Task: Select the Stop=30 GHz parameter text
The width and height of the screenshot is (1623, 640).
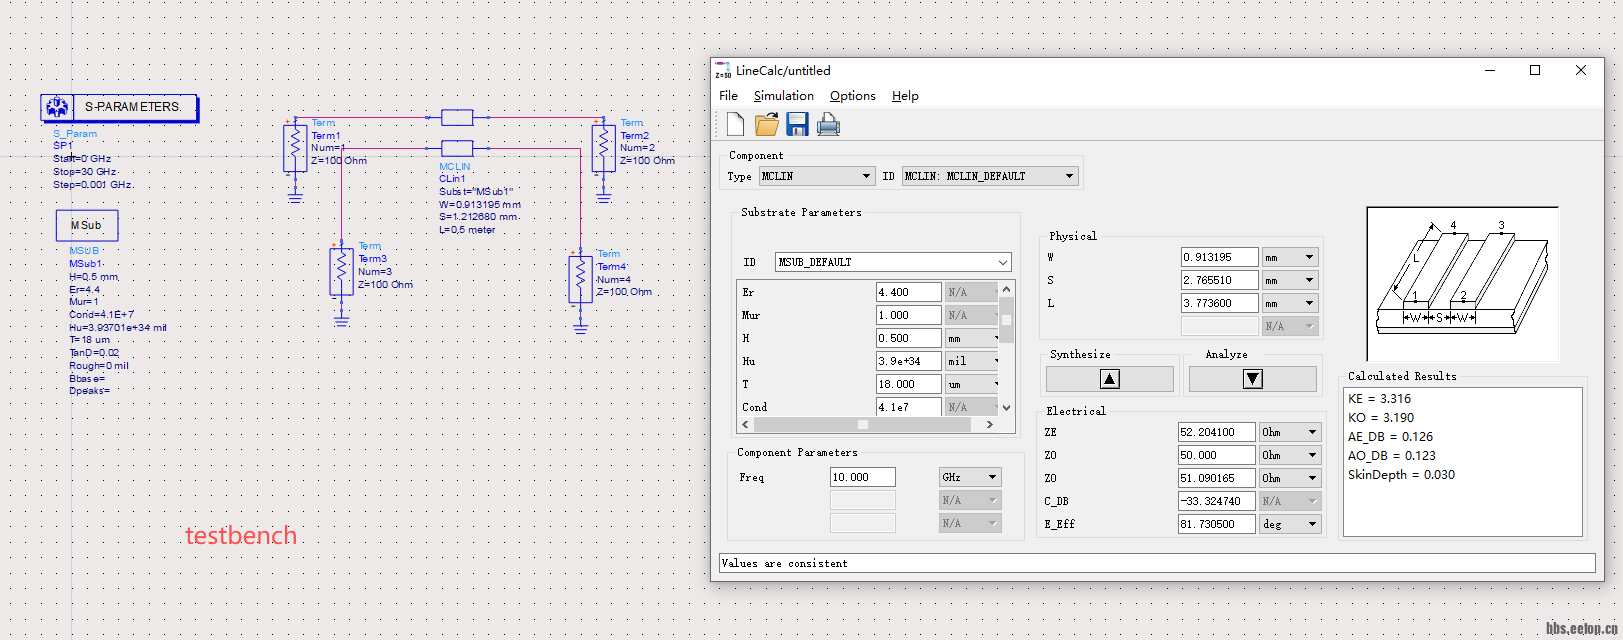Action: click(x=86, y=172)
